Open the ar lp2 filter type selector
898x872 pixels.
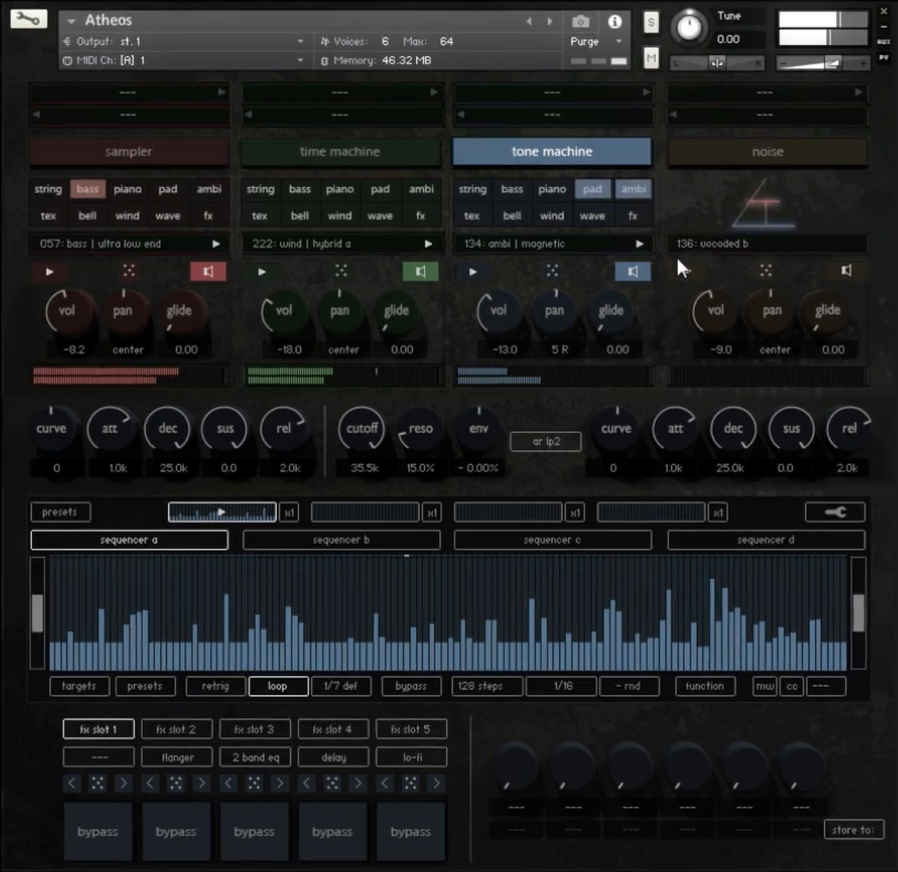pos(546,441)
